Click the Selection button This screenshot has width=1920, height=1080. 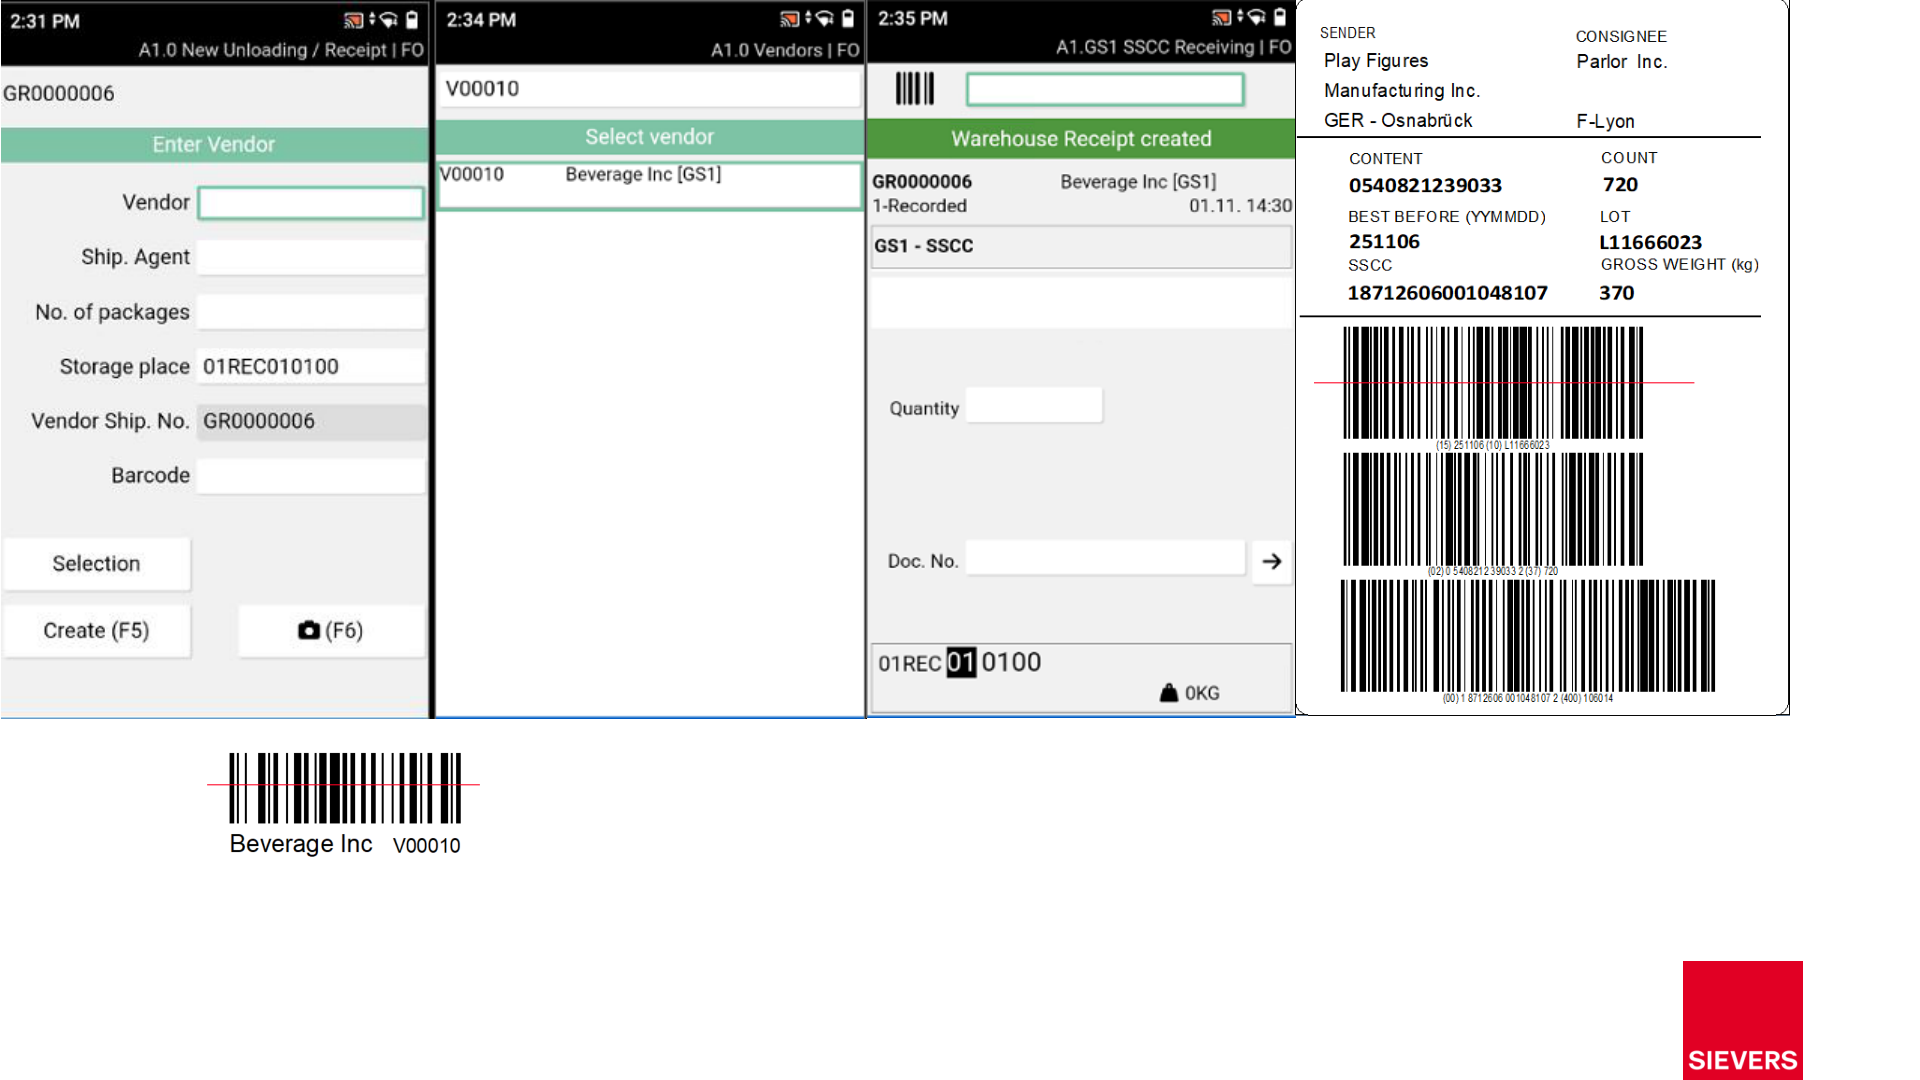96,563
